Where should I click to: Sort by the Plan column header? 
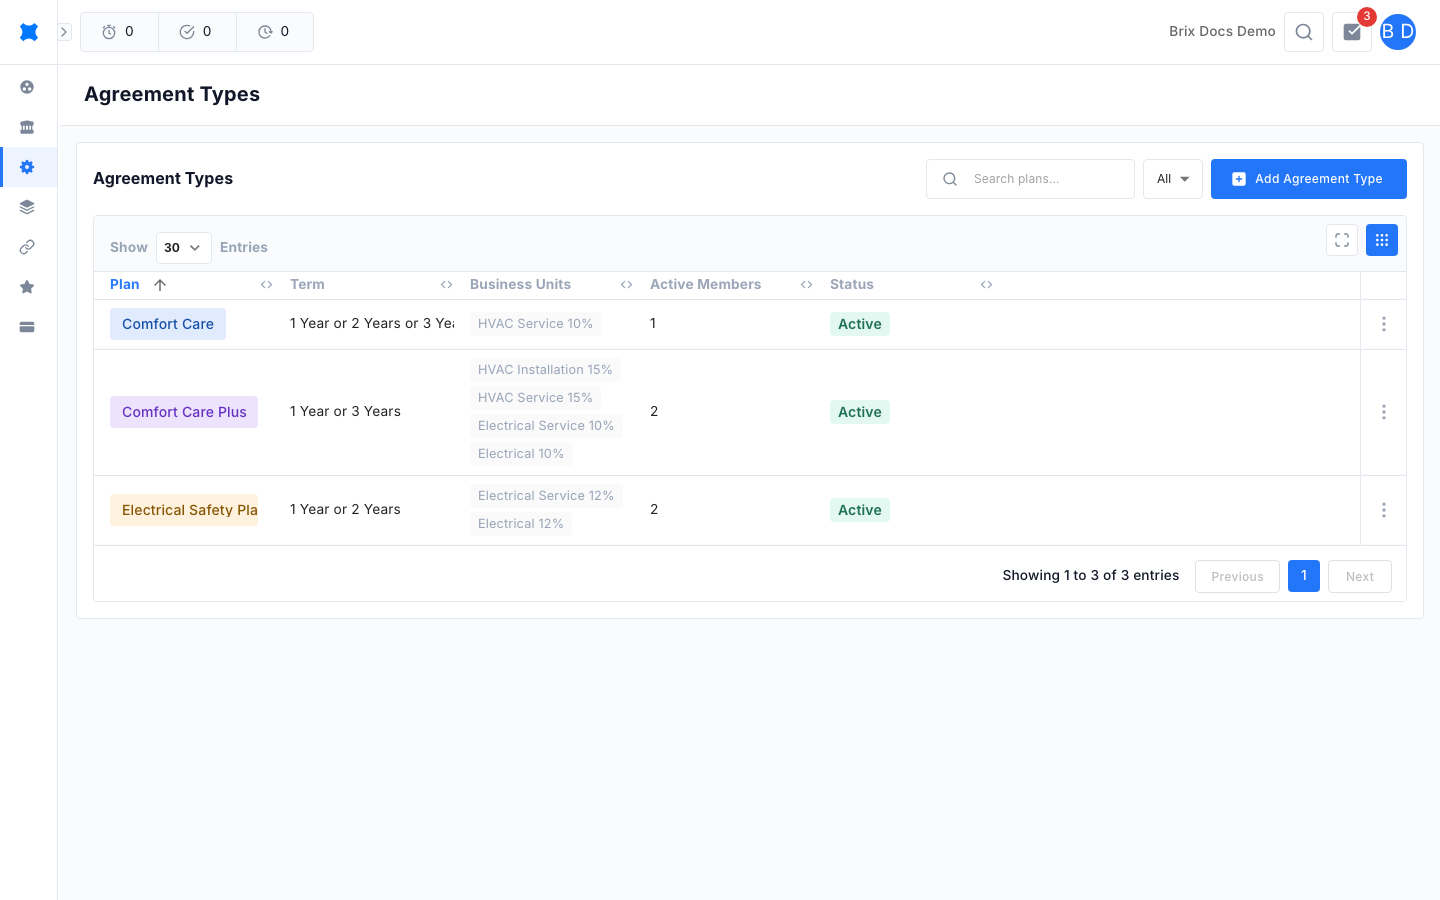tap(125, 285)
